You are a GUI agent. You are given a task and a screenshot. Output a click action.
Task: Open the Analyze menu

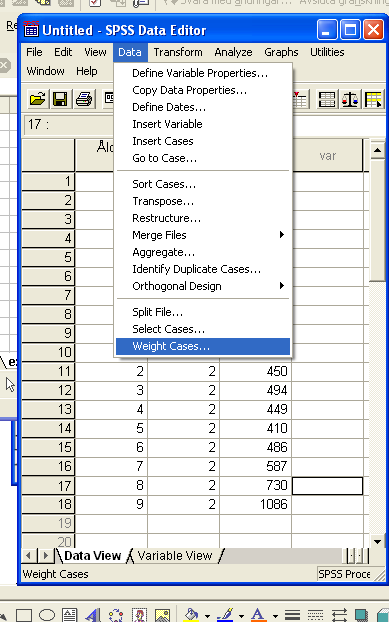(233, 52)
